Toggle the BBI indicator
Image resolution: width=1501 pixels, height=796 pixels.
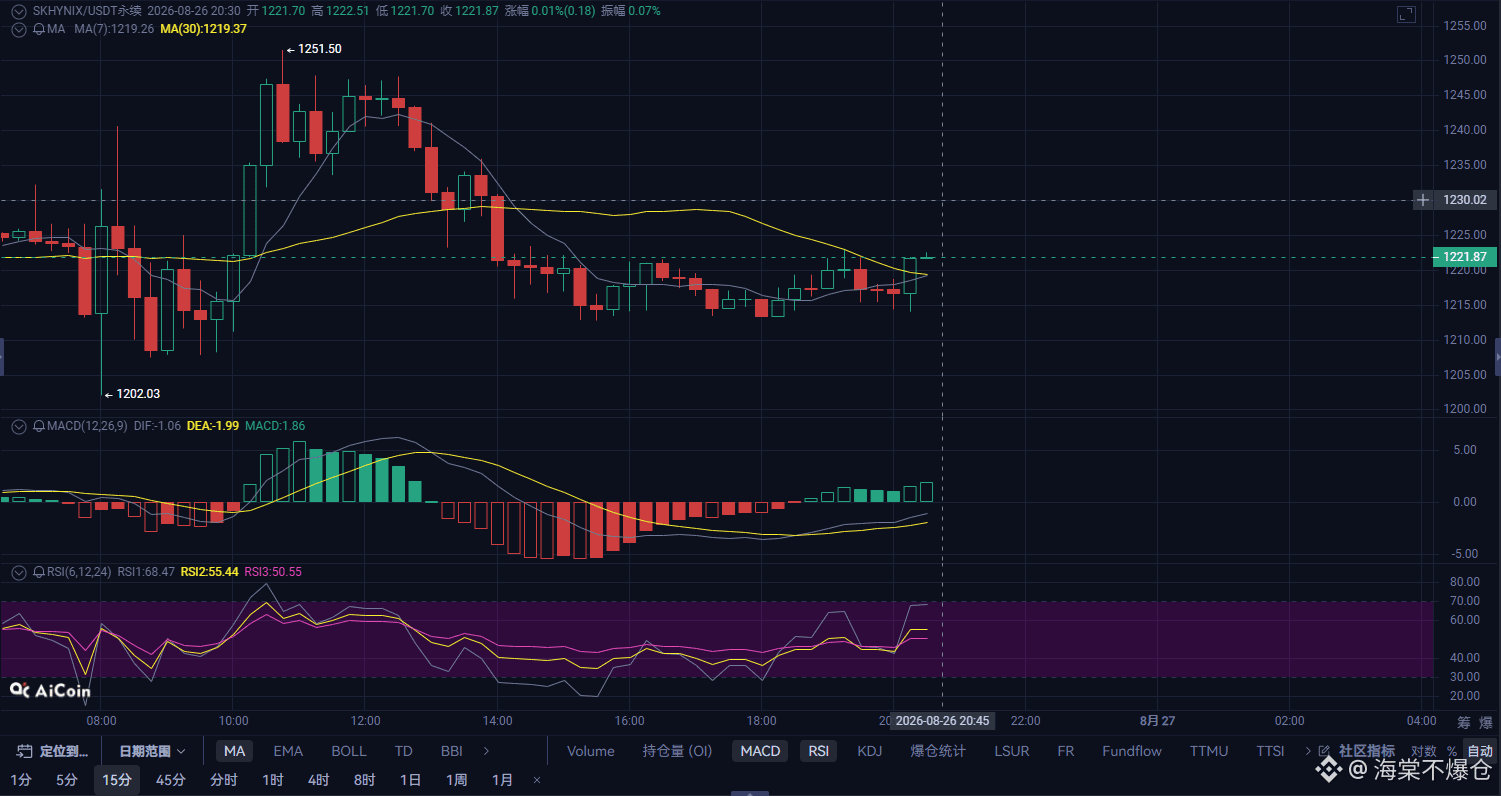tap(451, 751)
